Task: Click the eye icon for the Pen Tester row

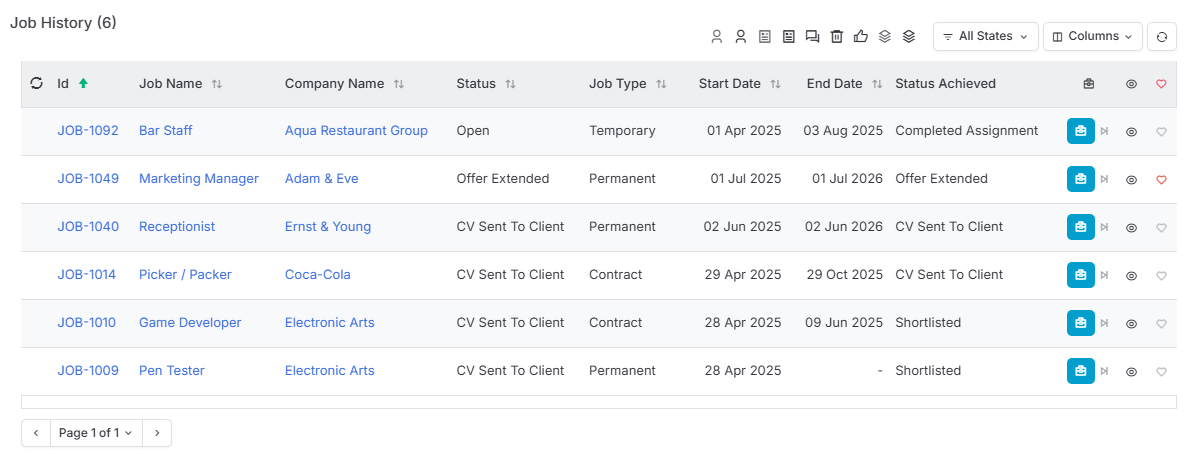Action: (x=1131, y=372)
